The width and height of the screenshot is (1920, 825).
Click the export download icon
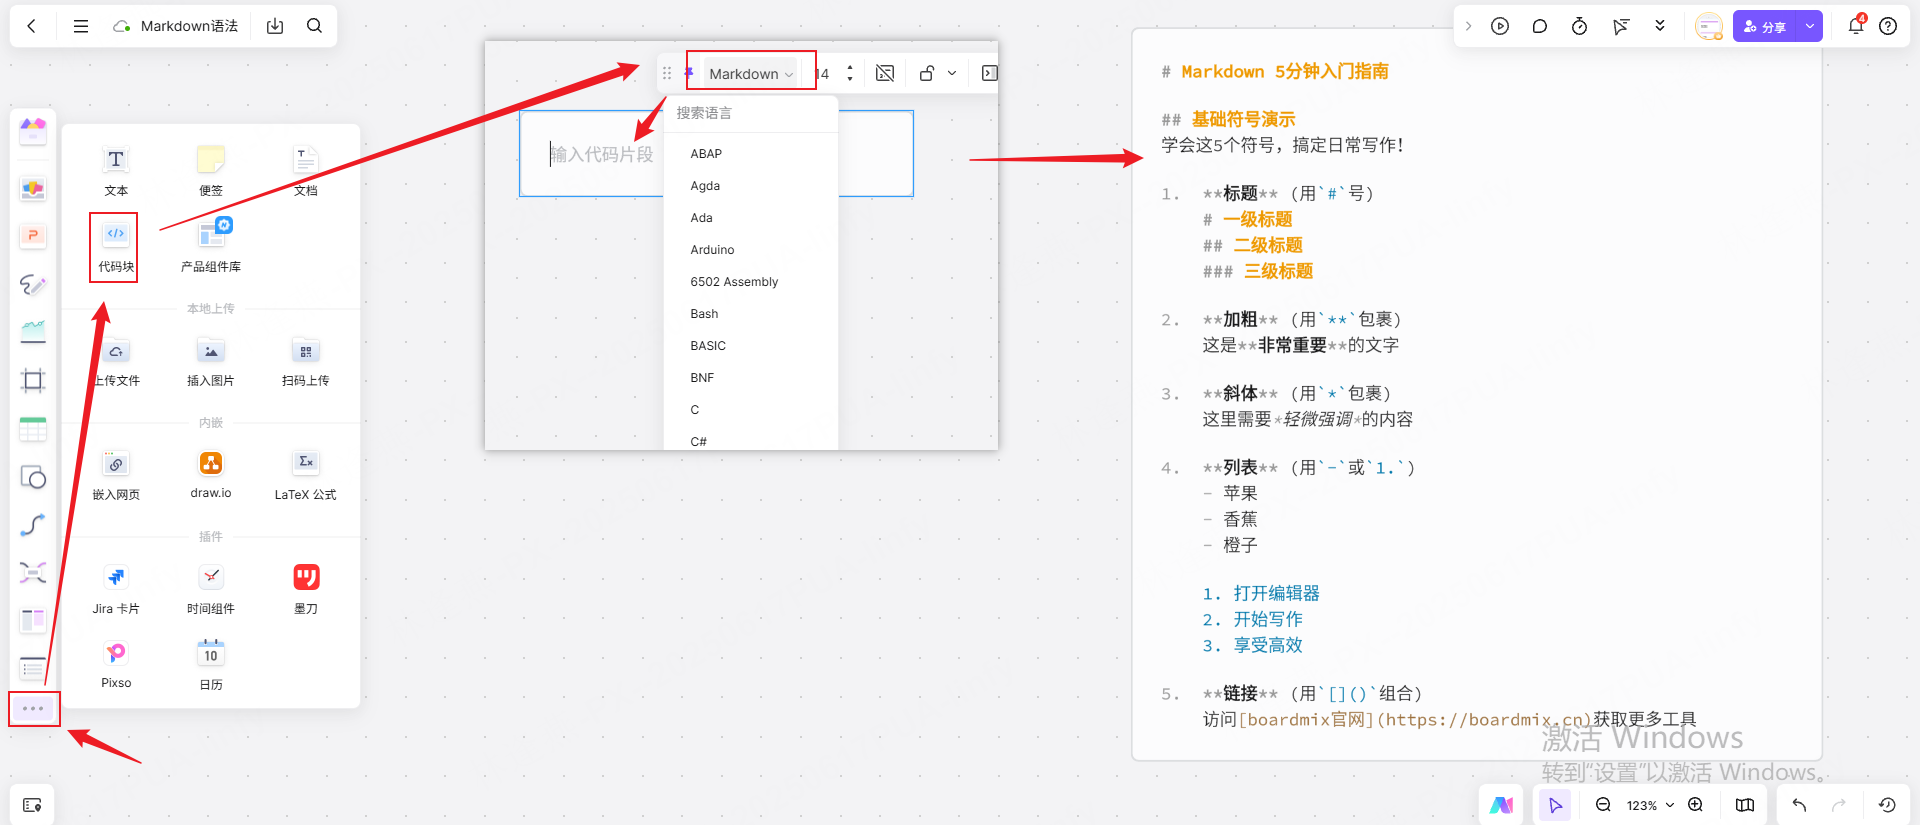click(275, 26)
